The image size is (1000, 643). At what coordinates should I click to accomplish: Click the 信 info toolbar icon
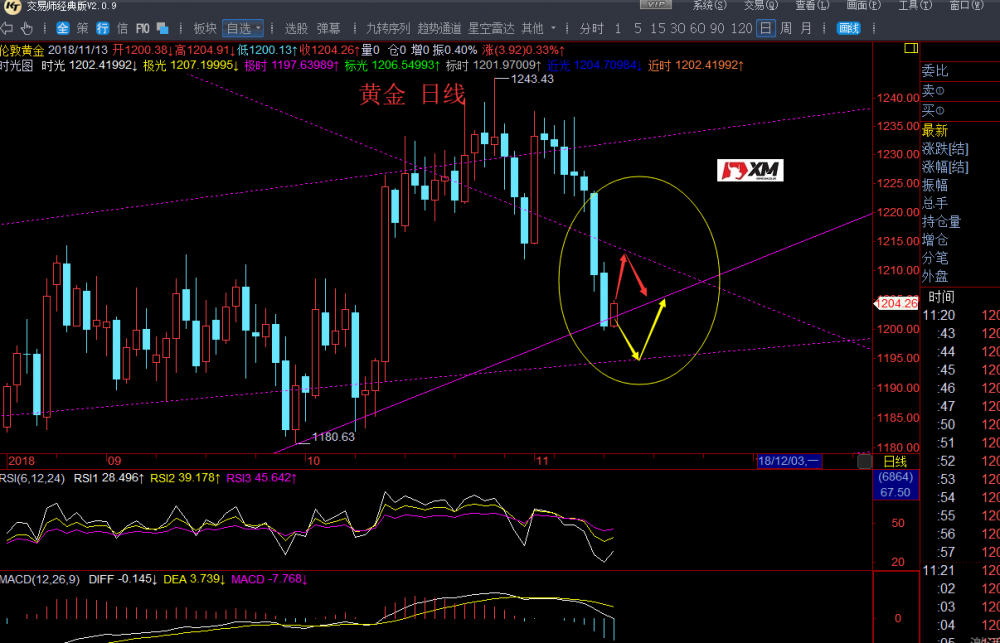[x=122, y=28]
